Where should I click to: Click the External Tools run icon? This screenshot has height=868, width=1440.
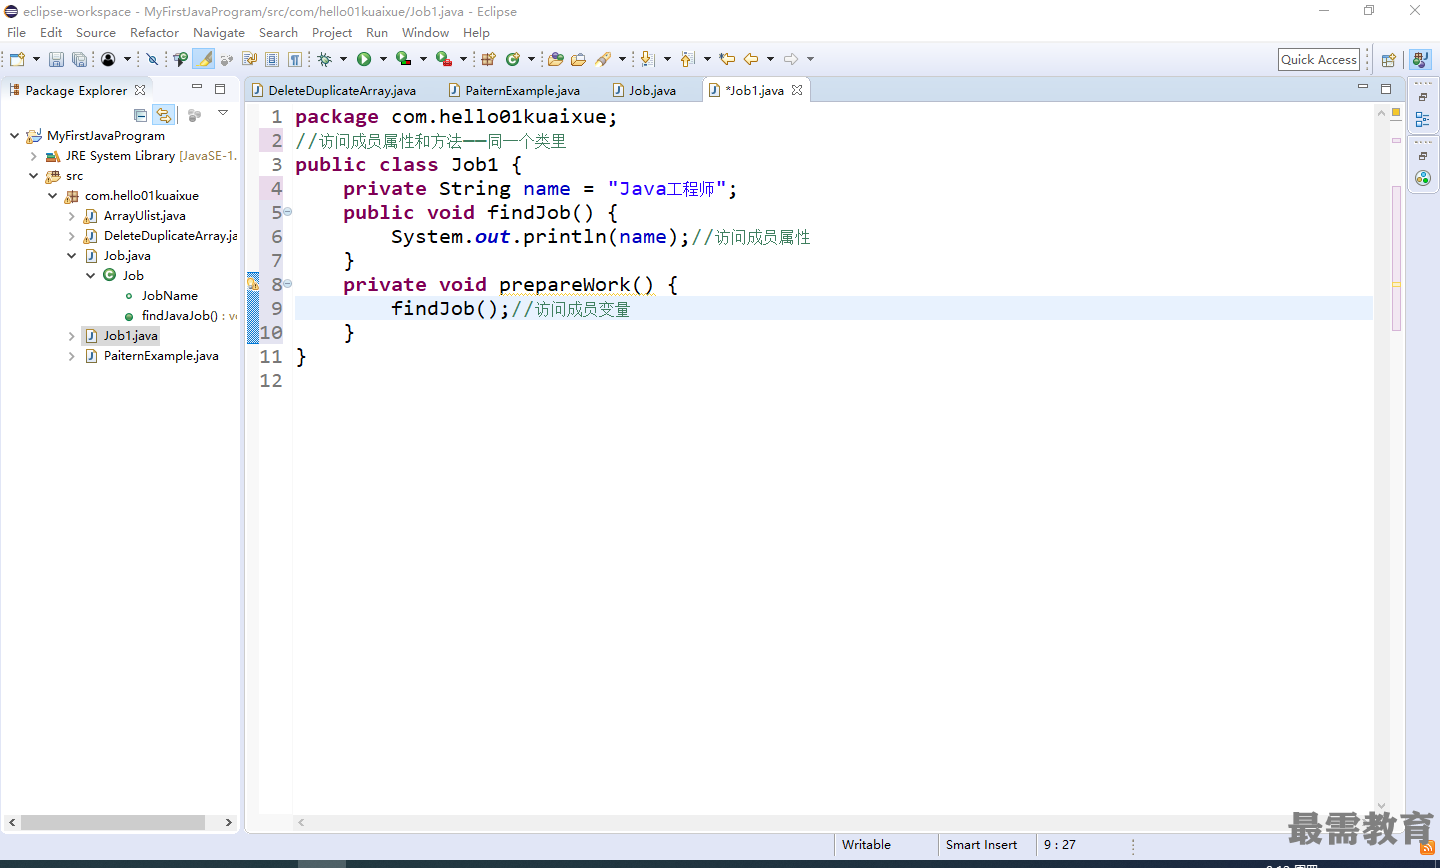443,59
